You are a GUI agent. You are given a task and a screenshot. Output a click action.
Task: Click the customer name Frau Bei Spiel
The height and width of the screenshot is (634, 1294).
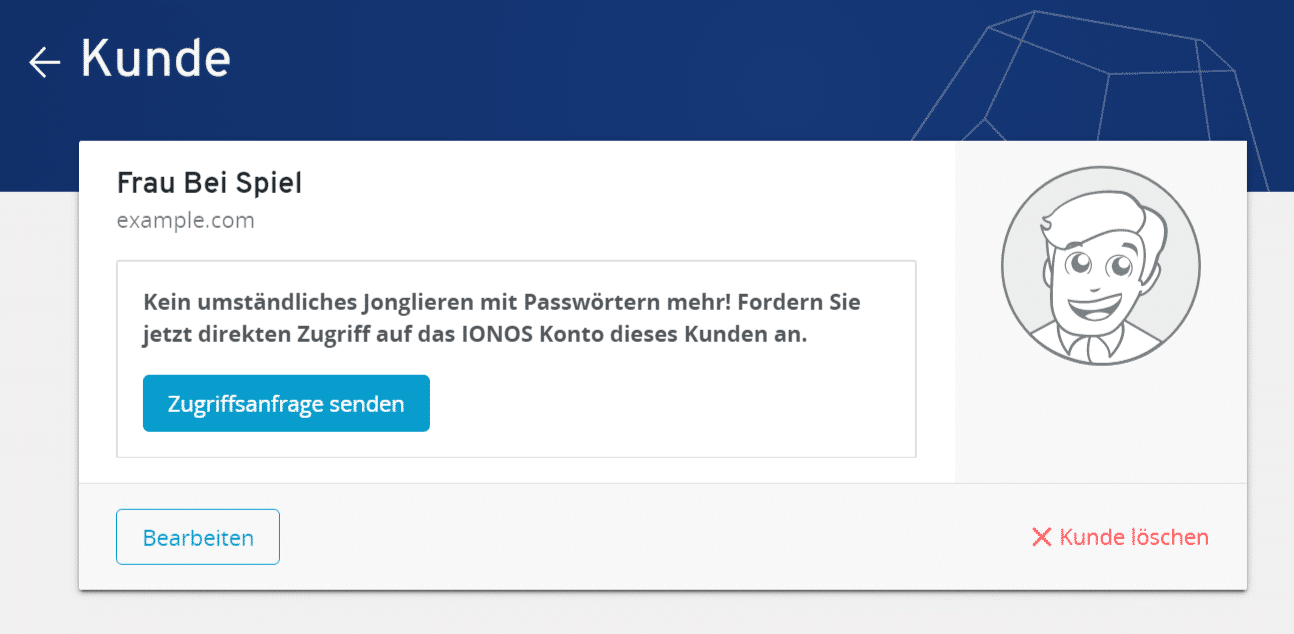[209, 183]
